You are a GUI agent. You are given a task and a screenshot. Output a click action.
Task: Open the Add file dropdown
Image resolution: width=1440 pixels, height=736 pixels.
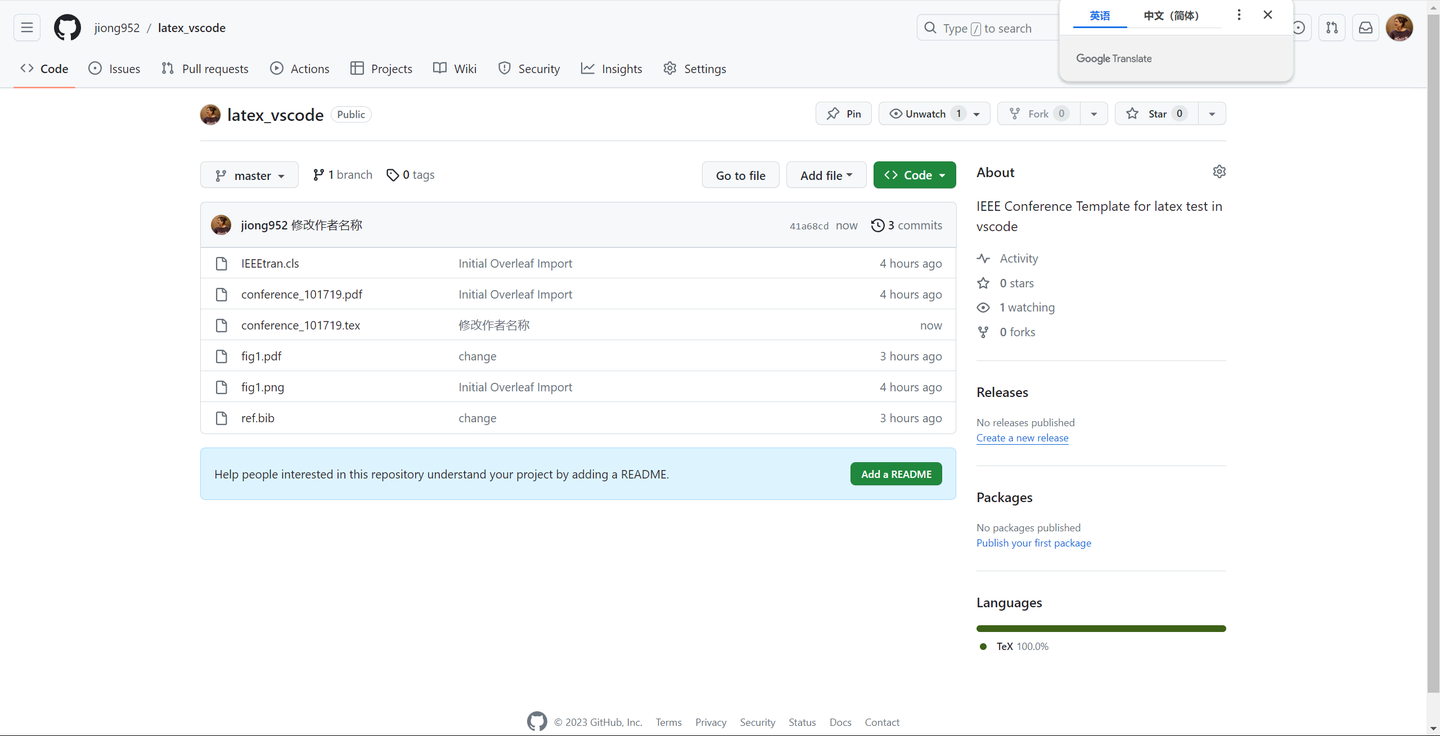pos(826,174)
